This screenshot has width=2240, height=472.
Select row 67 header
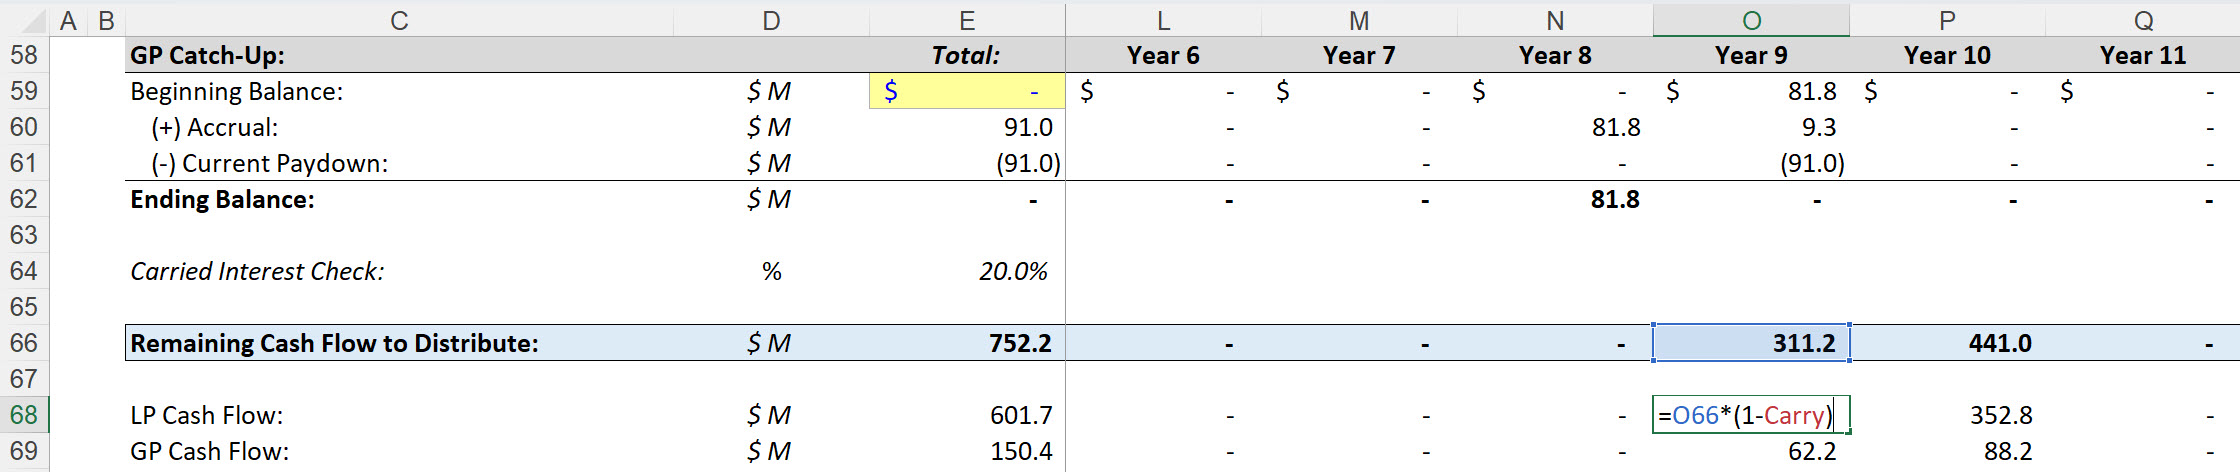pyautogui.click(x=24, y=379)
